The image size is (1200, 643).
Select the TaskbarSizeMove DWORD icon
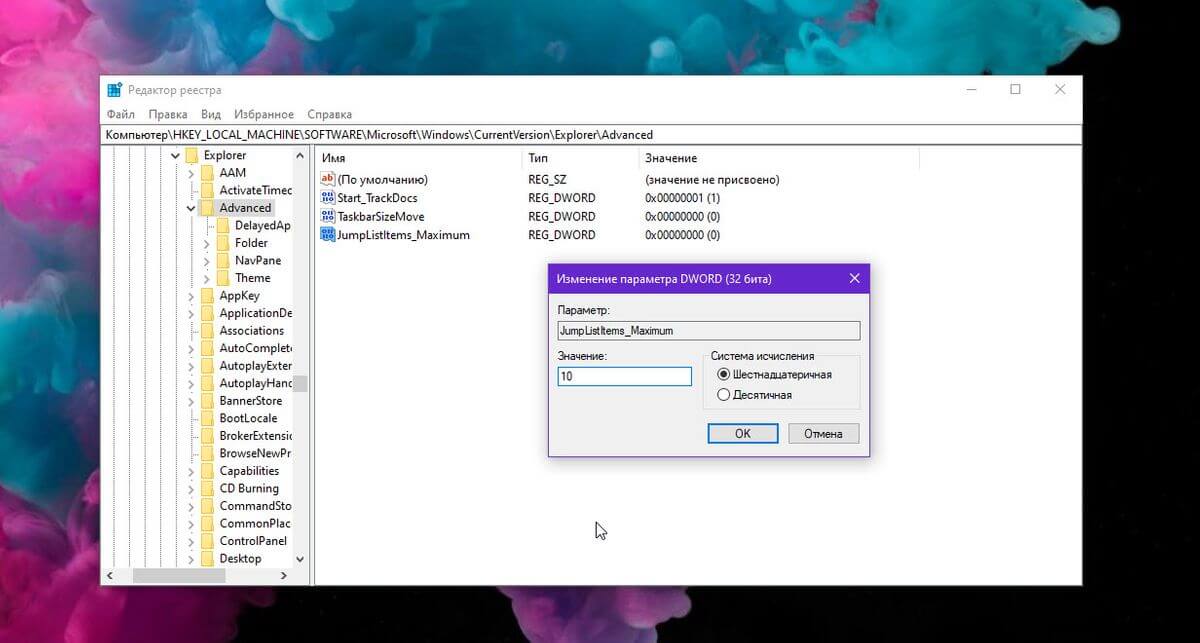point(327,216)
